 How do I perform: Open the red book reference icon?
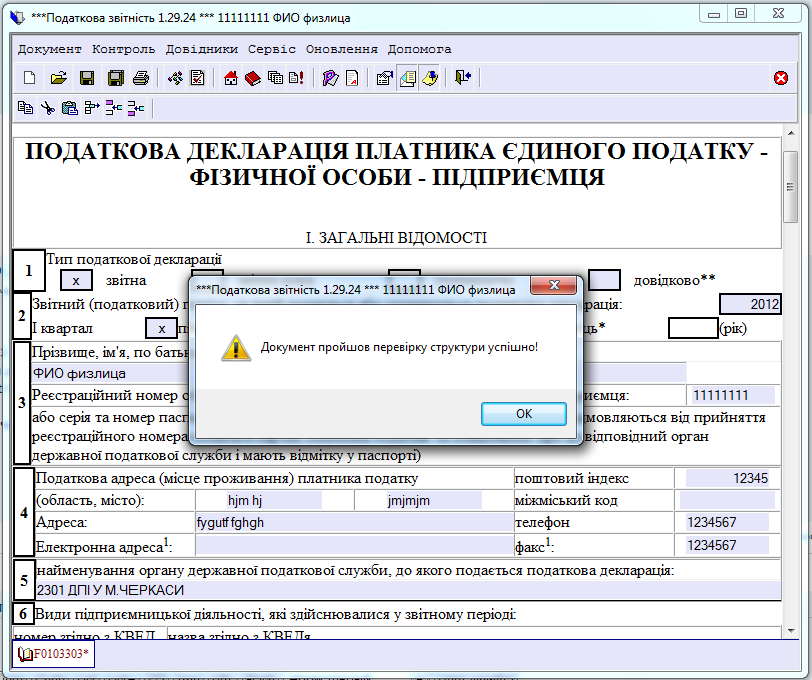pyautogui.click(x=253, y=78)
